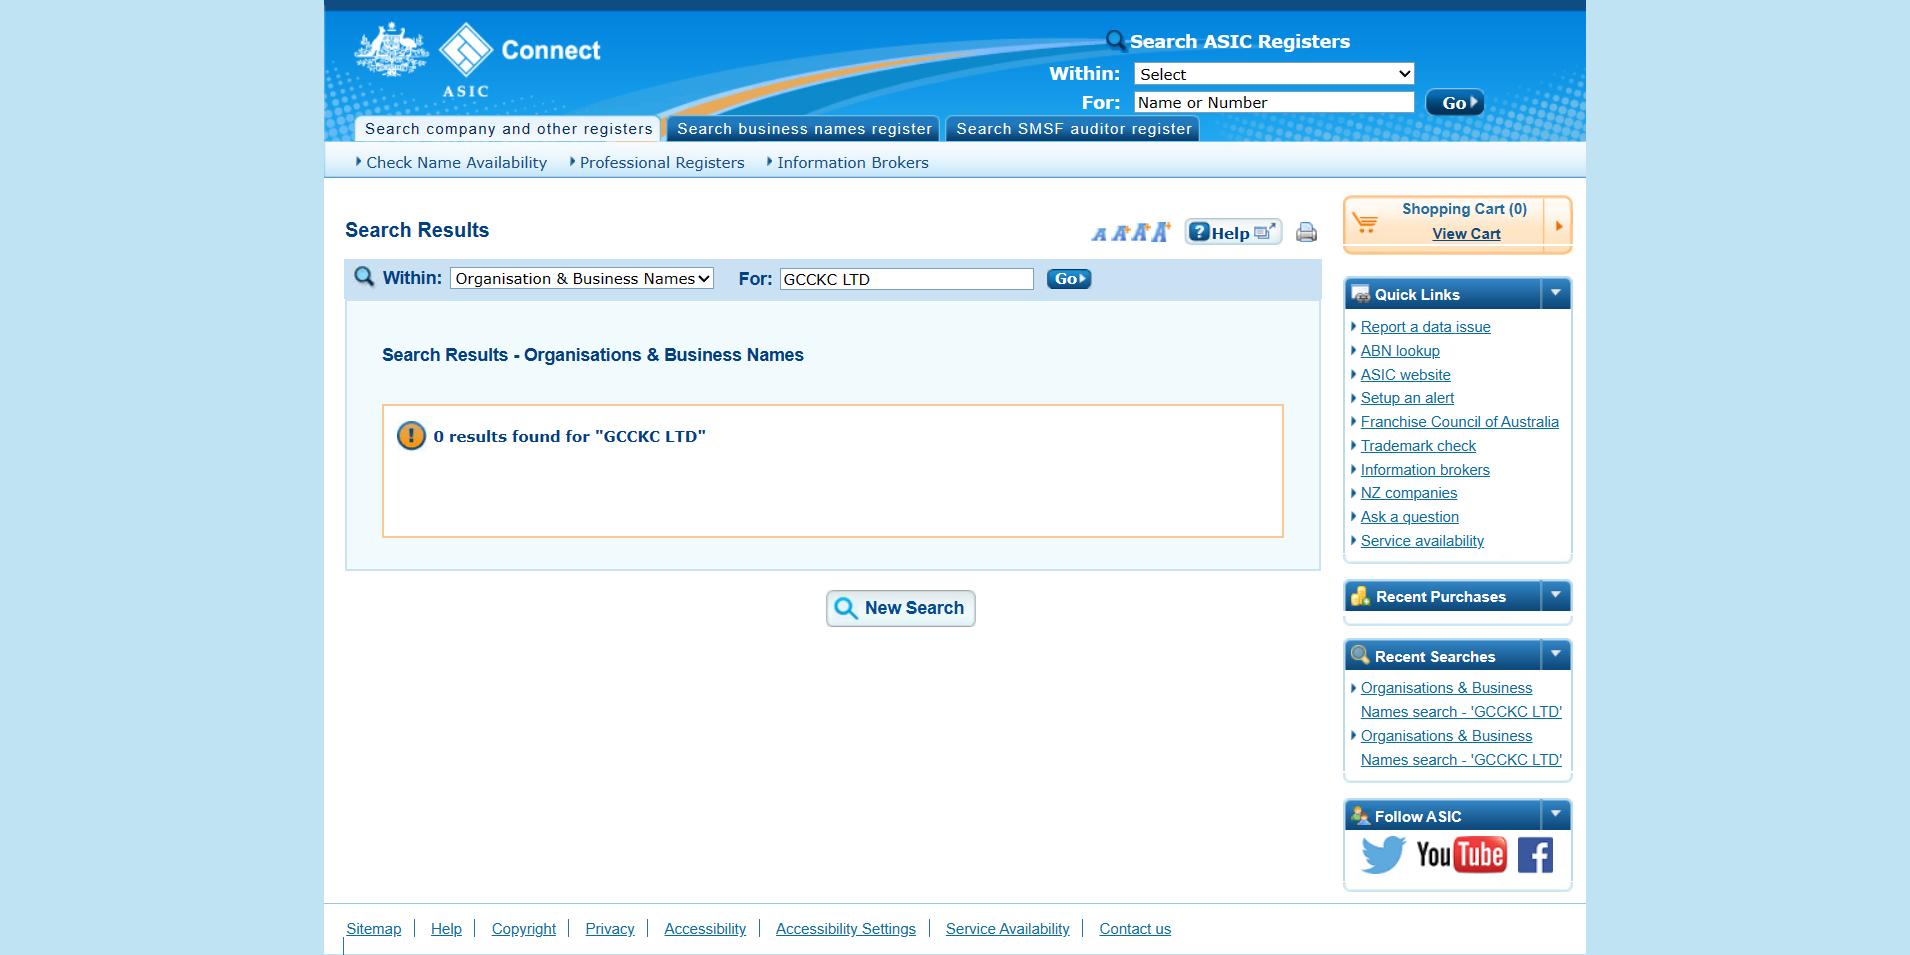Open the YouTube icon under Follow ASIC
The image size is (1910, 955).
[x=1461, y=855]
